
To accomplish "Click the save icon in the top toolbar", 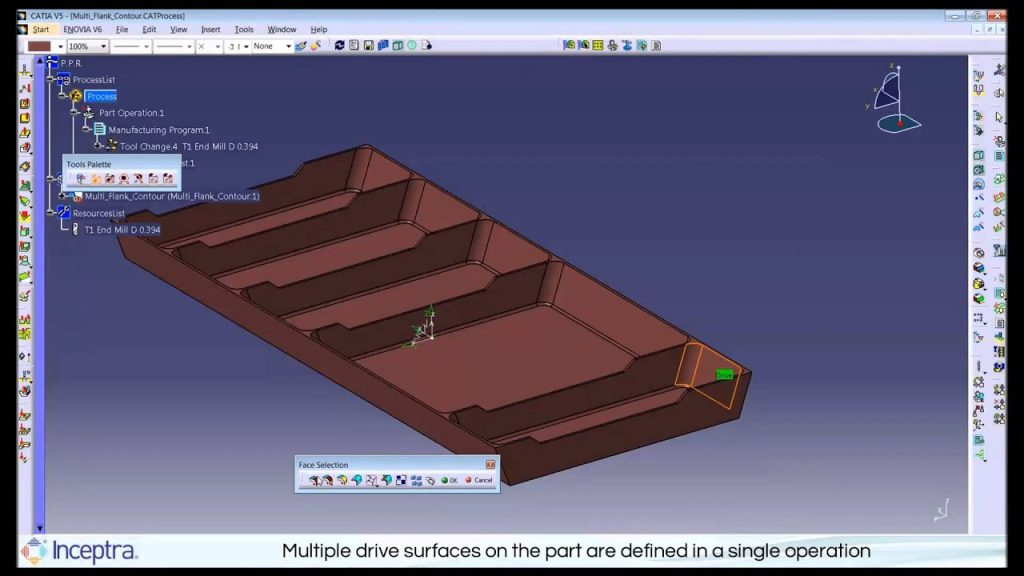I will pyautogui.click(x=369, y=44).
